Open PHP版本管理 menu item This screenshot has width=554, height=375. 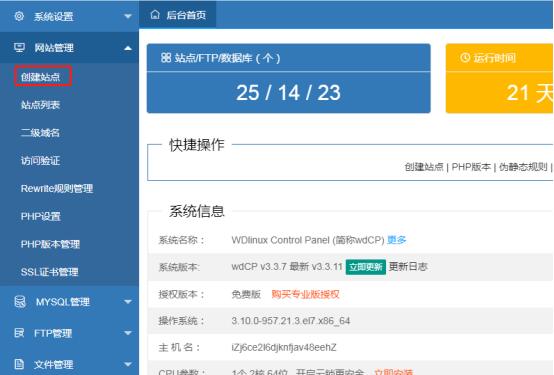click(x=50, y=244)
